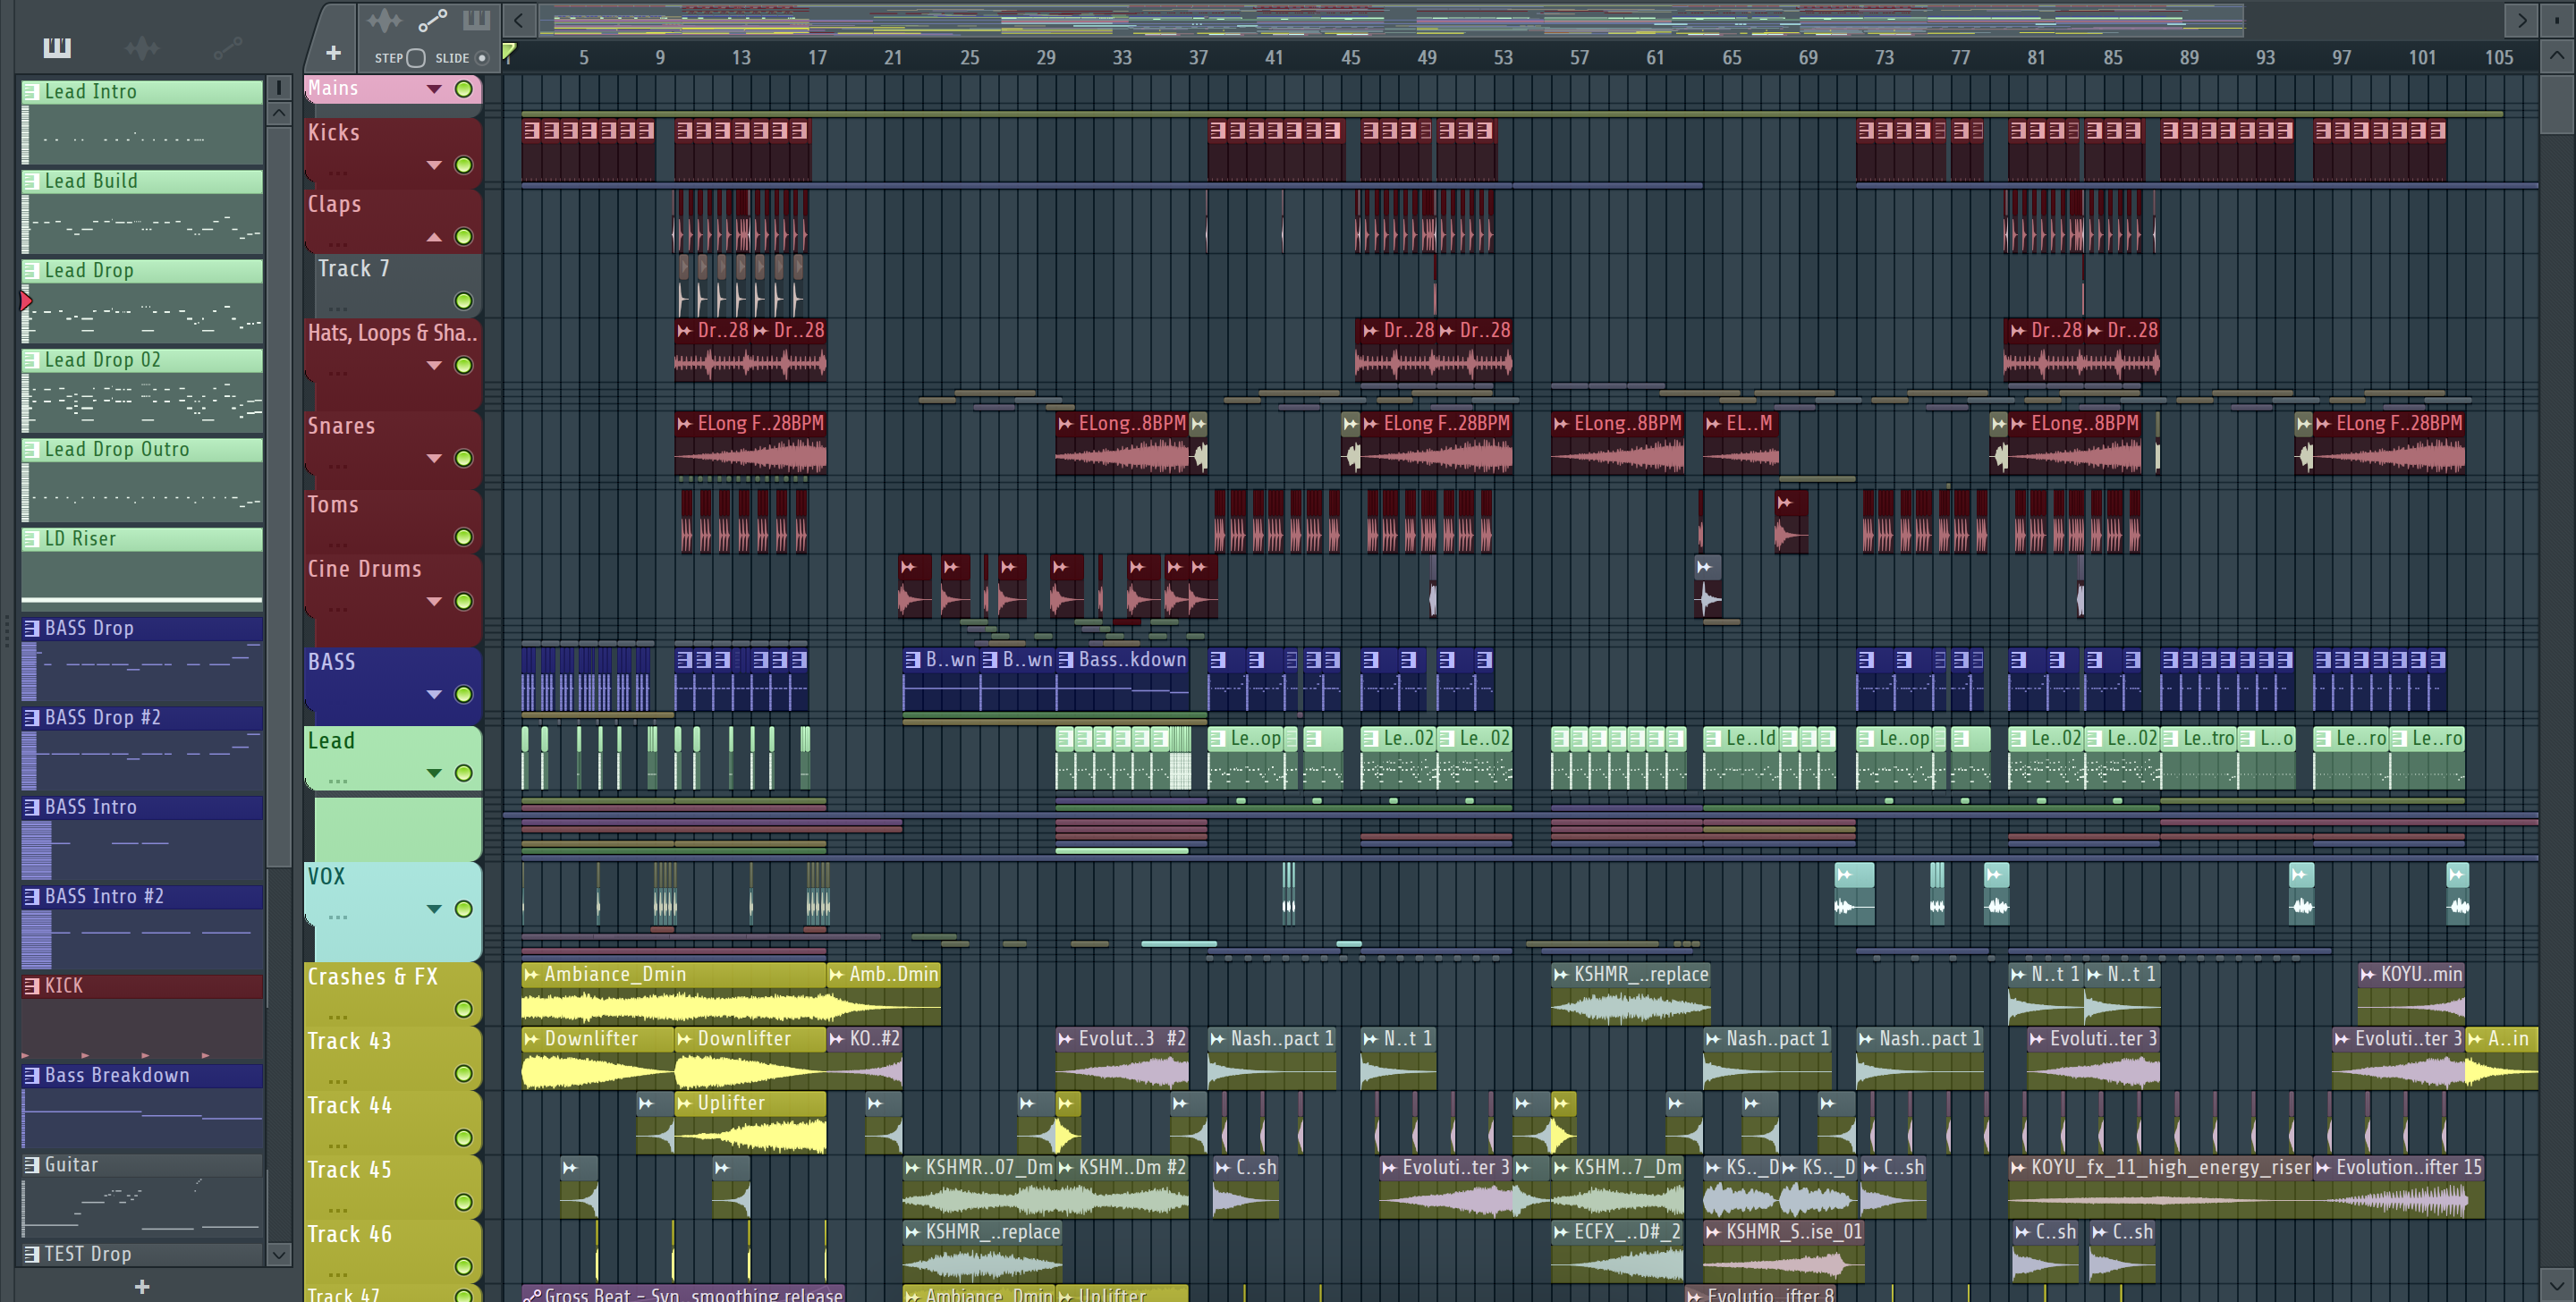Viewport: 2576px width, 1302px height.
Task: Mute the Claps track
Action: 463,237
